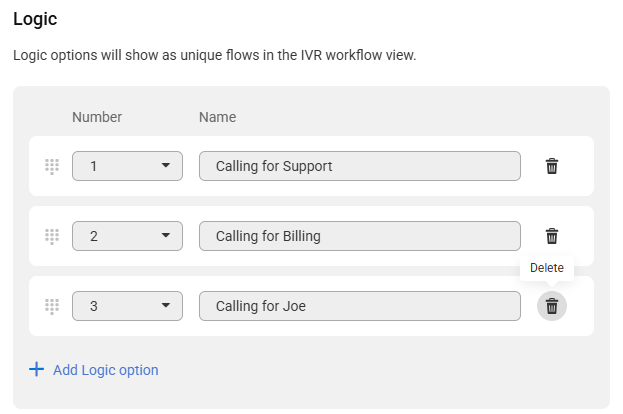Click the Number column header

pyautogui.click(x=97, y=117)
